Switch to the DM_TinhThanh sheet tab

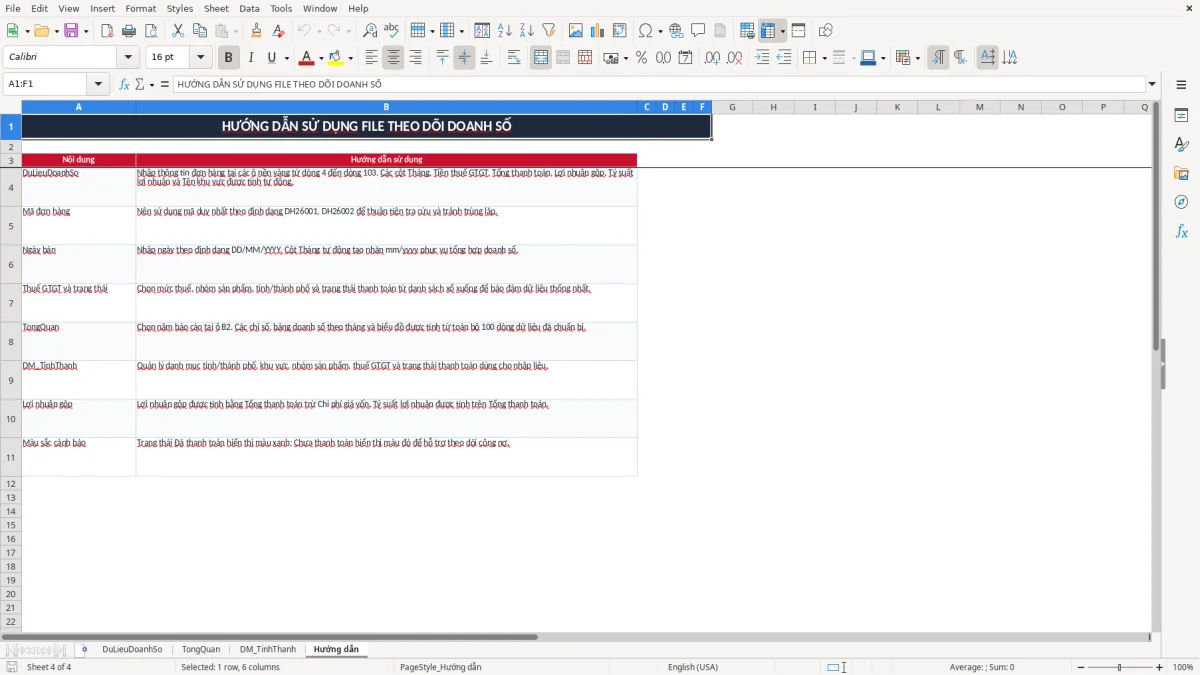pos(268,650)
